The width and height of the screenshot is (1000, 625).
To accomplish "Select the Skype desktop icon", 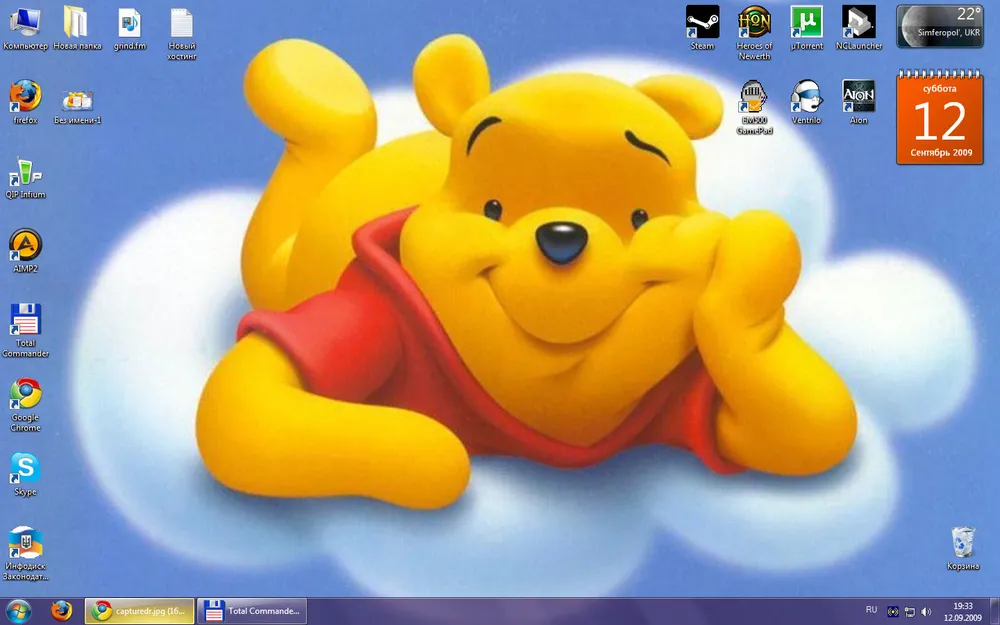I will (x=25, y=469).
